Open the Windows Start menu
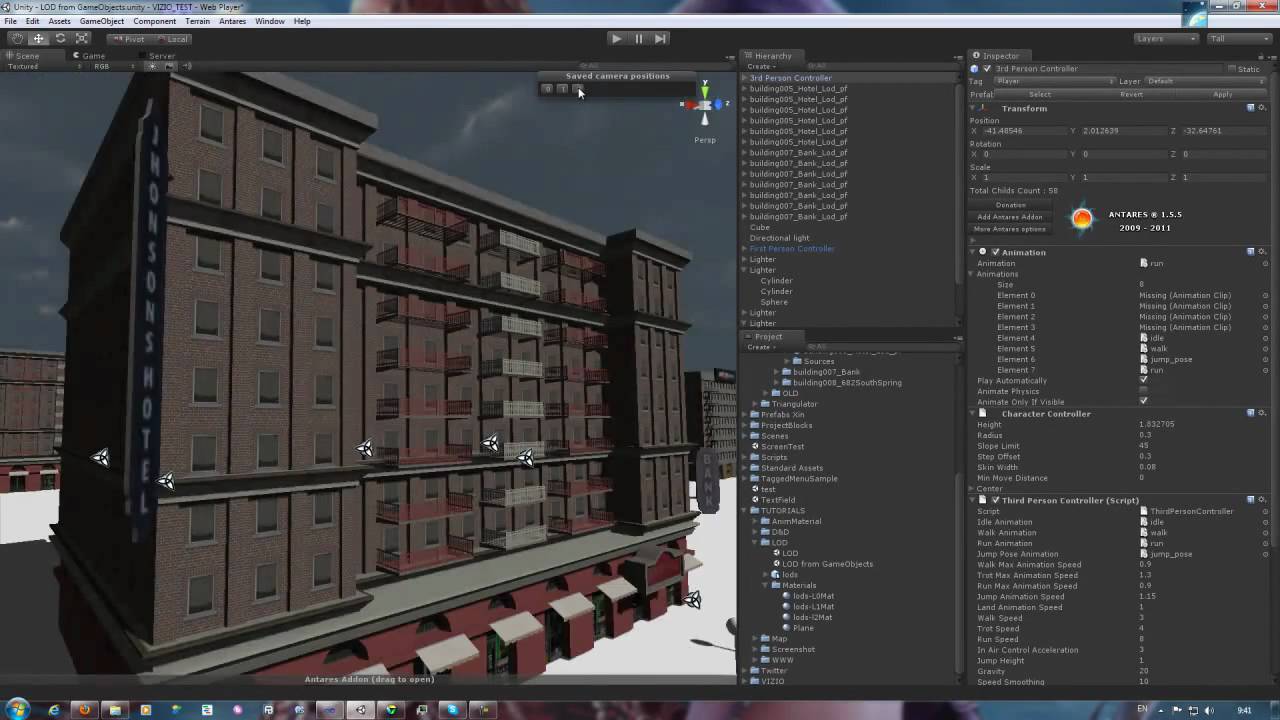The height and width of the screenshot is (720, 1280). click(x=17, y=709)
